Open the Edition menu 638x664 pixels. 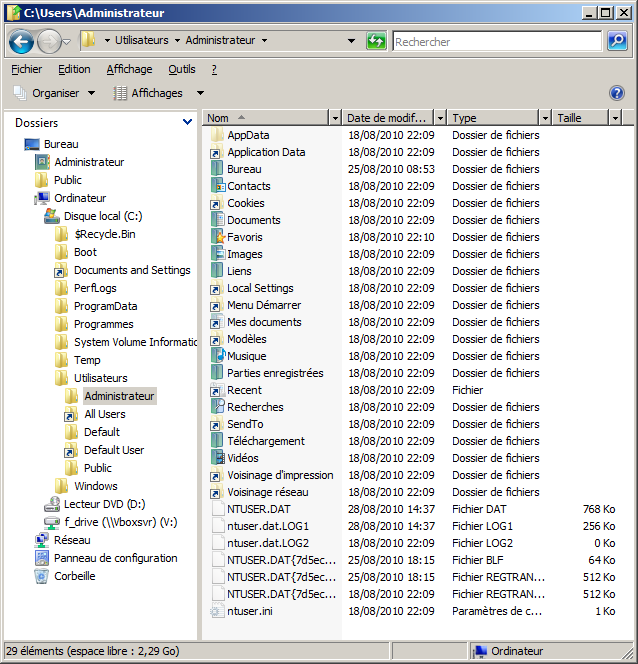coord(74,69)
